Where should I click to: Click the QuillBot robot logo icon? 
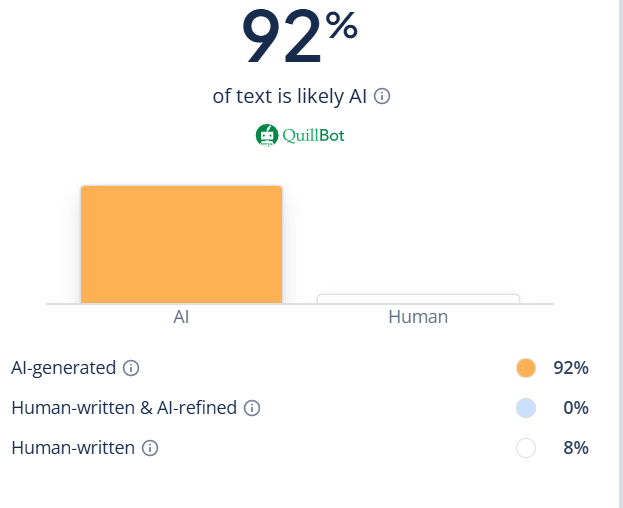pyautogui.click(x=266, y=135)
